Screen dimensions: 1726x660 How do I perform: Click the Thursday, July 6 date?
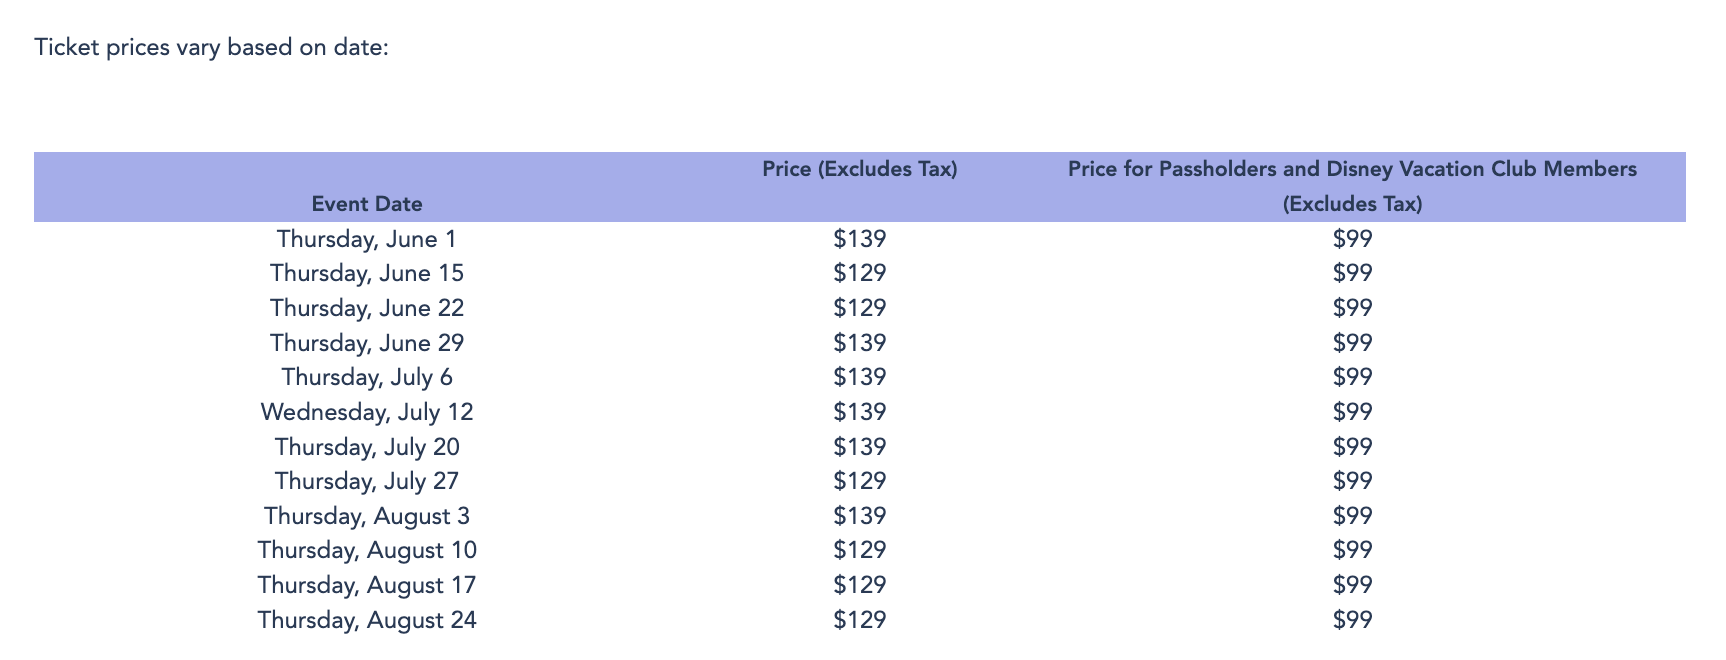[366, 377]
